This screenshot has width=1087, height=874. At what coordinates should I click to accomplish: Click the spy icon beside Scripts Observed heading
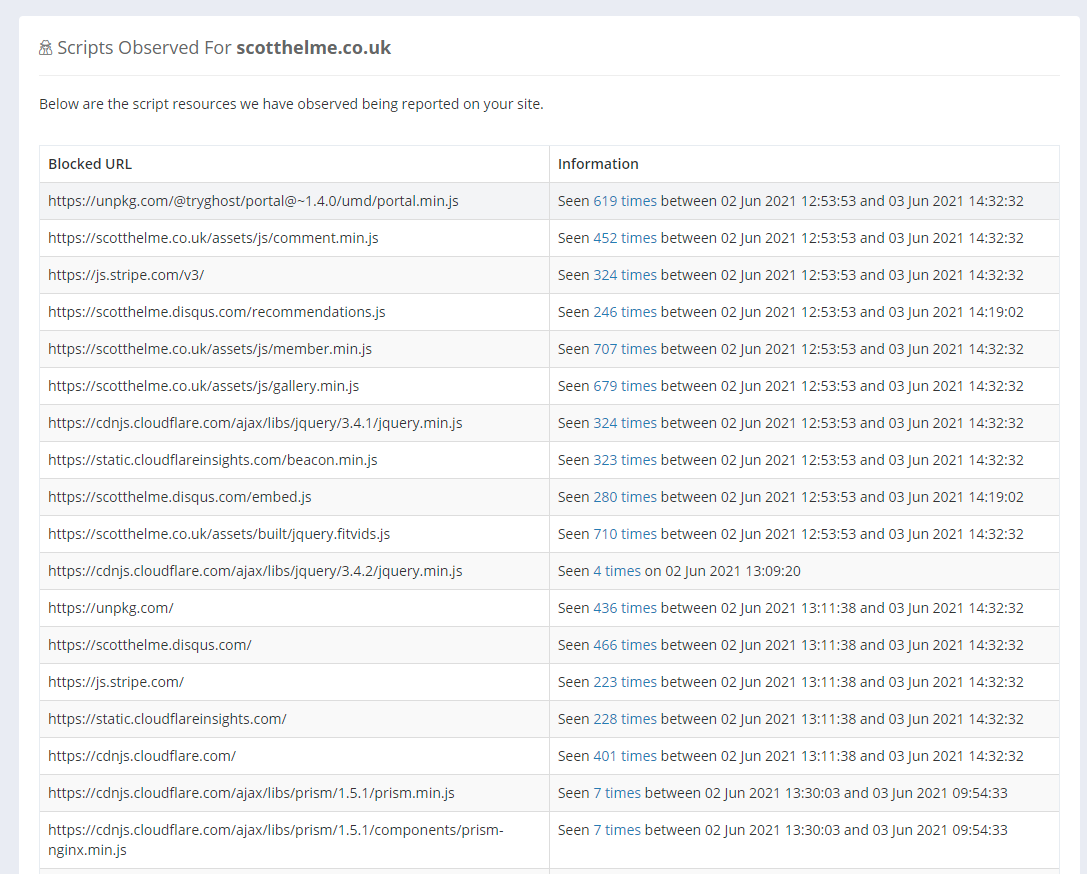click(x=45, y=48)
